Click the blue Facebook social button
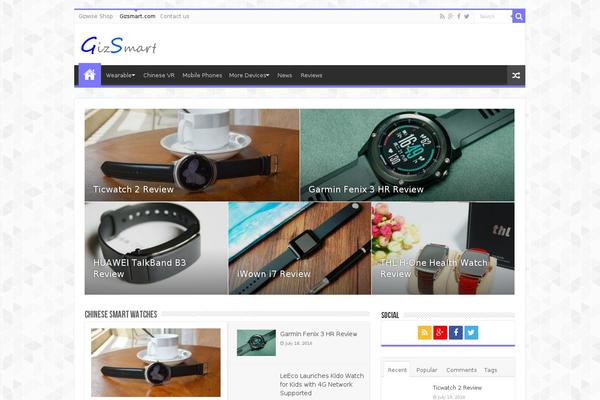 pos(456,333)
